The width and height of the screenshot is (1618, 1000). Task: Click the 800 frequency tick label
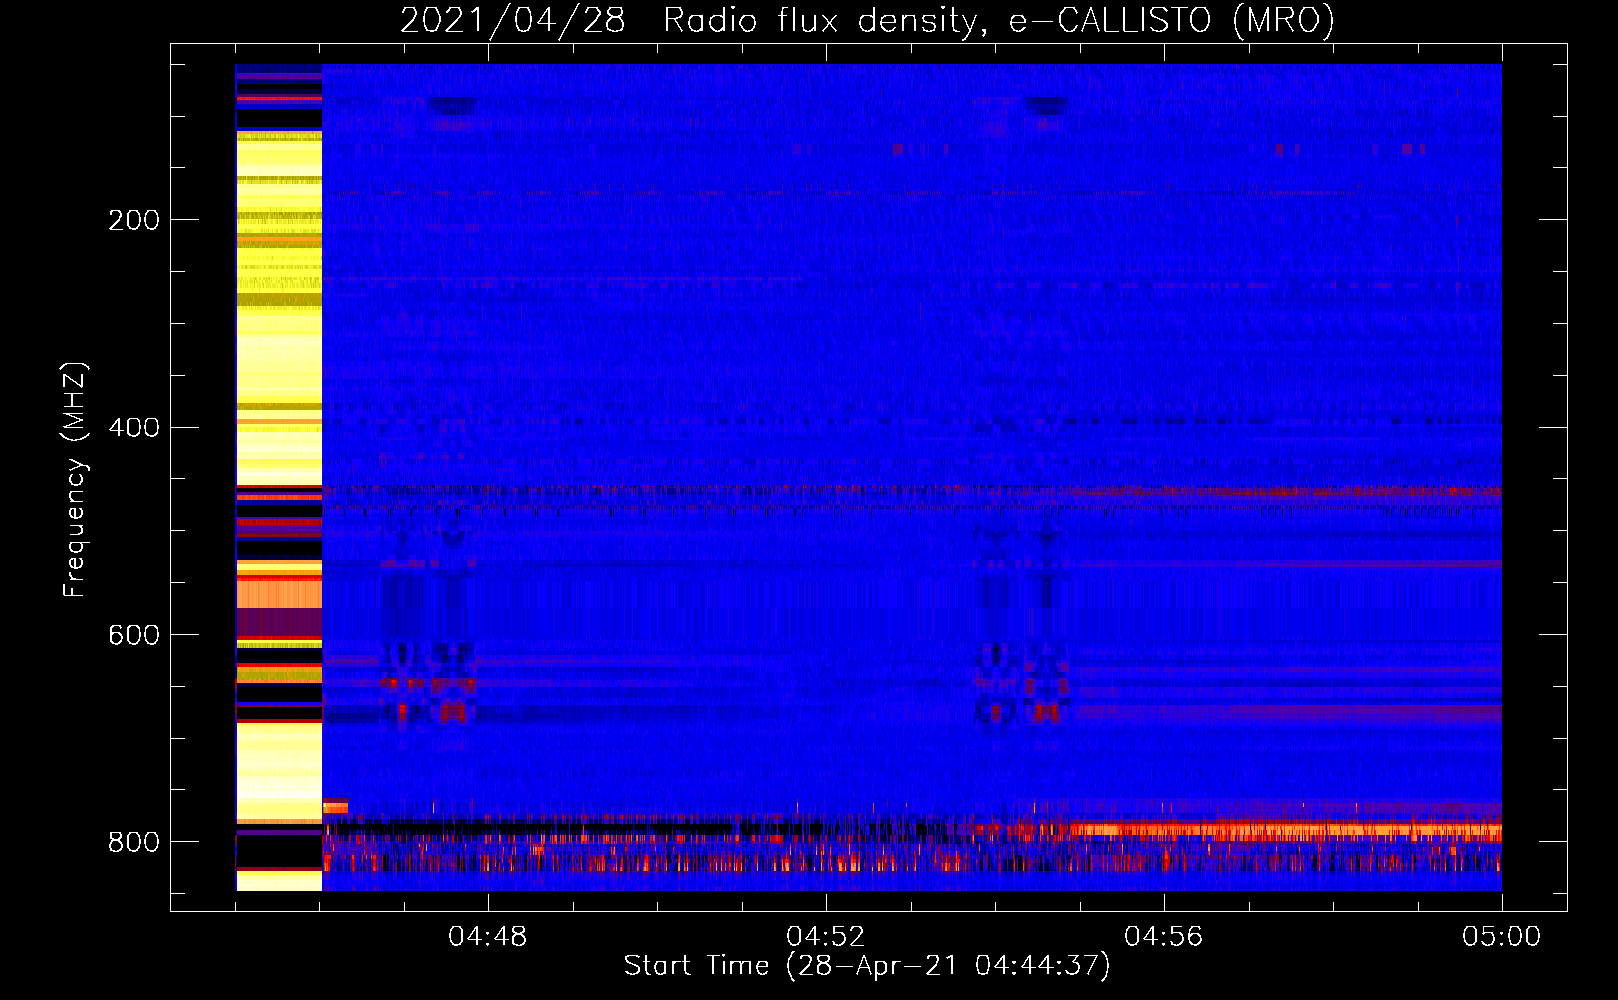point(133,843)
